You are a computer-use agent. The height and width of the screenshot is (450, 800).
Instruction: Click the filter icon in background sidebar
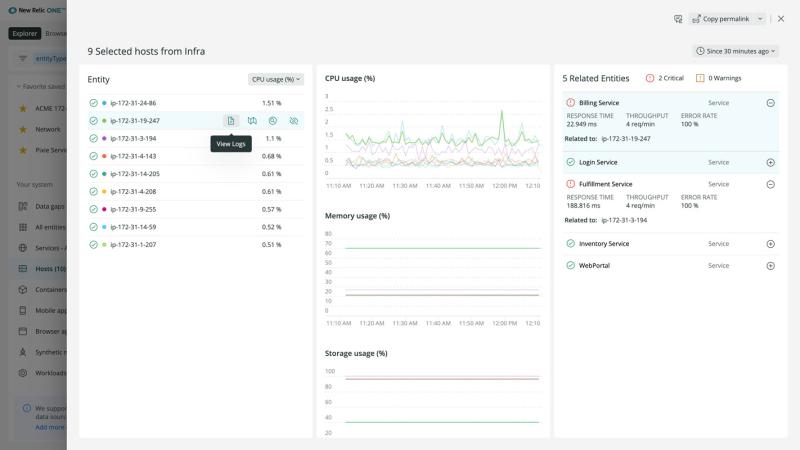pyautogui.click(x=22, y=59)
